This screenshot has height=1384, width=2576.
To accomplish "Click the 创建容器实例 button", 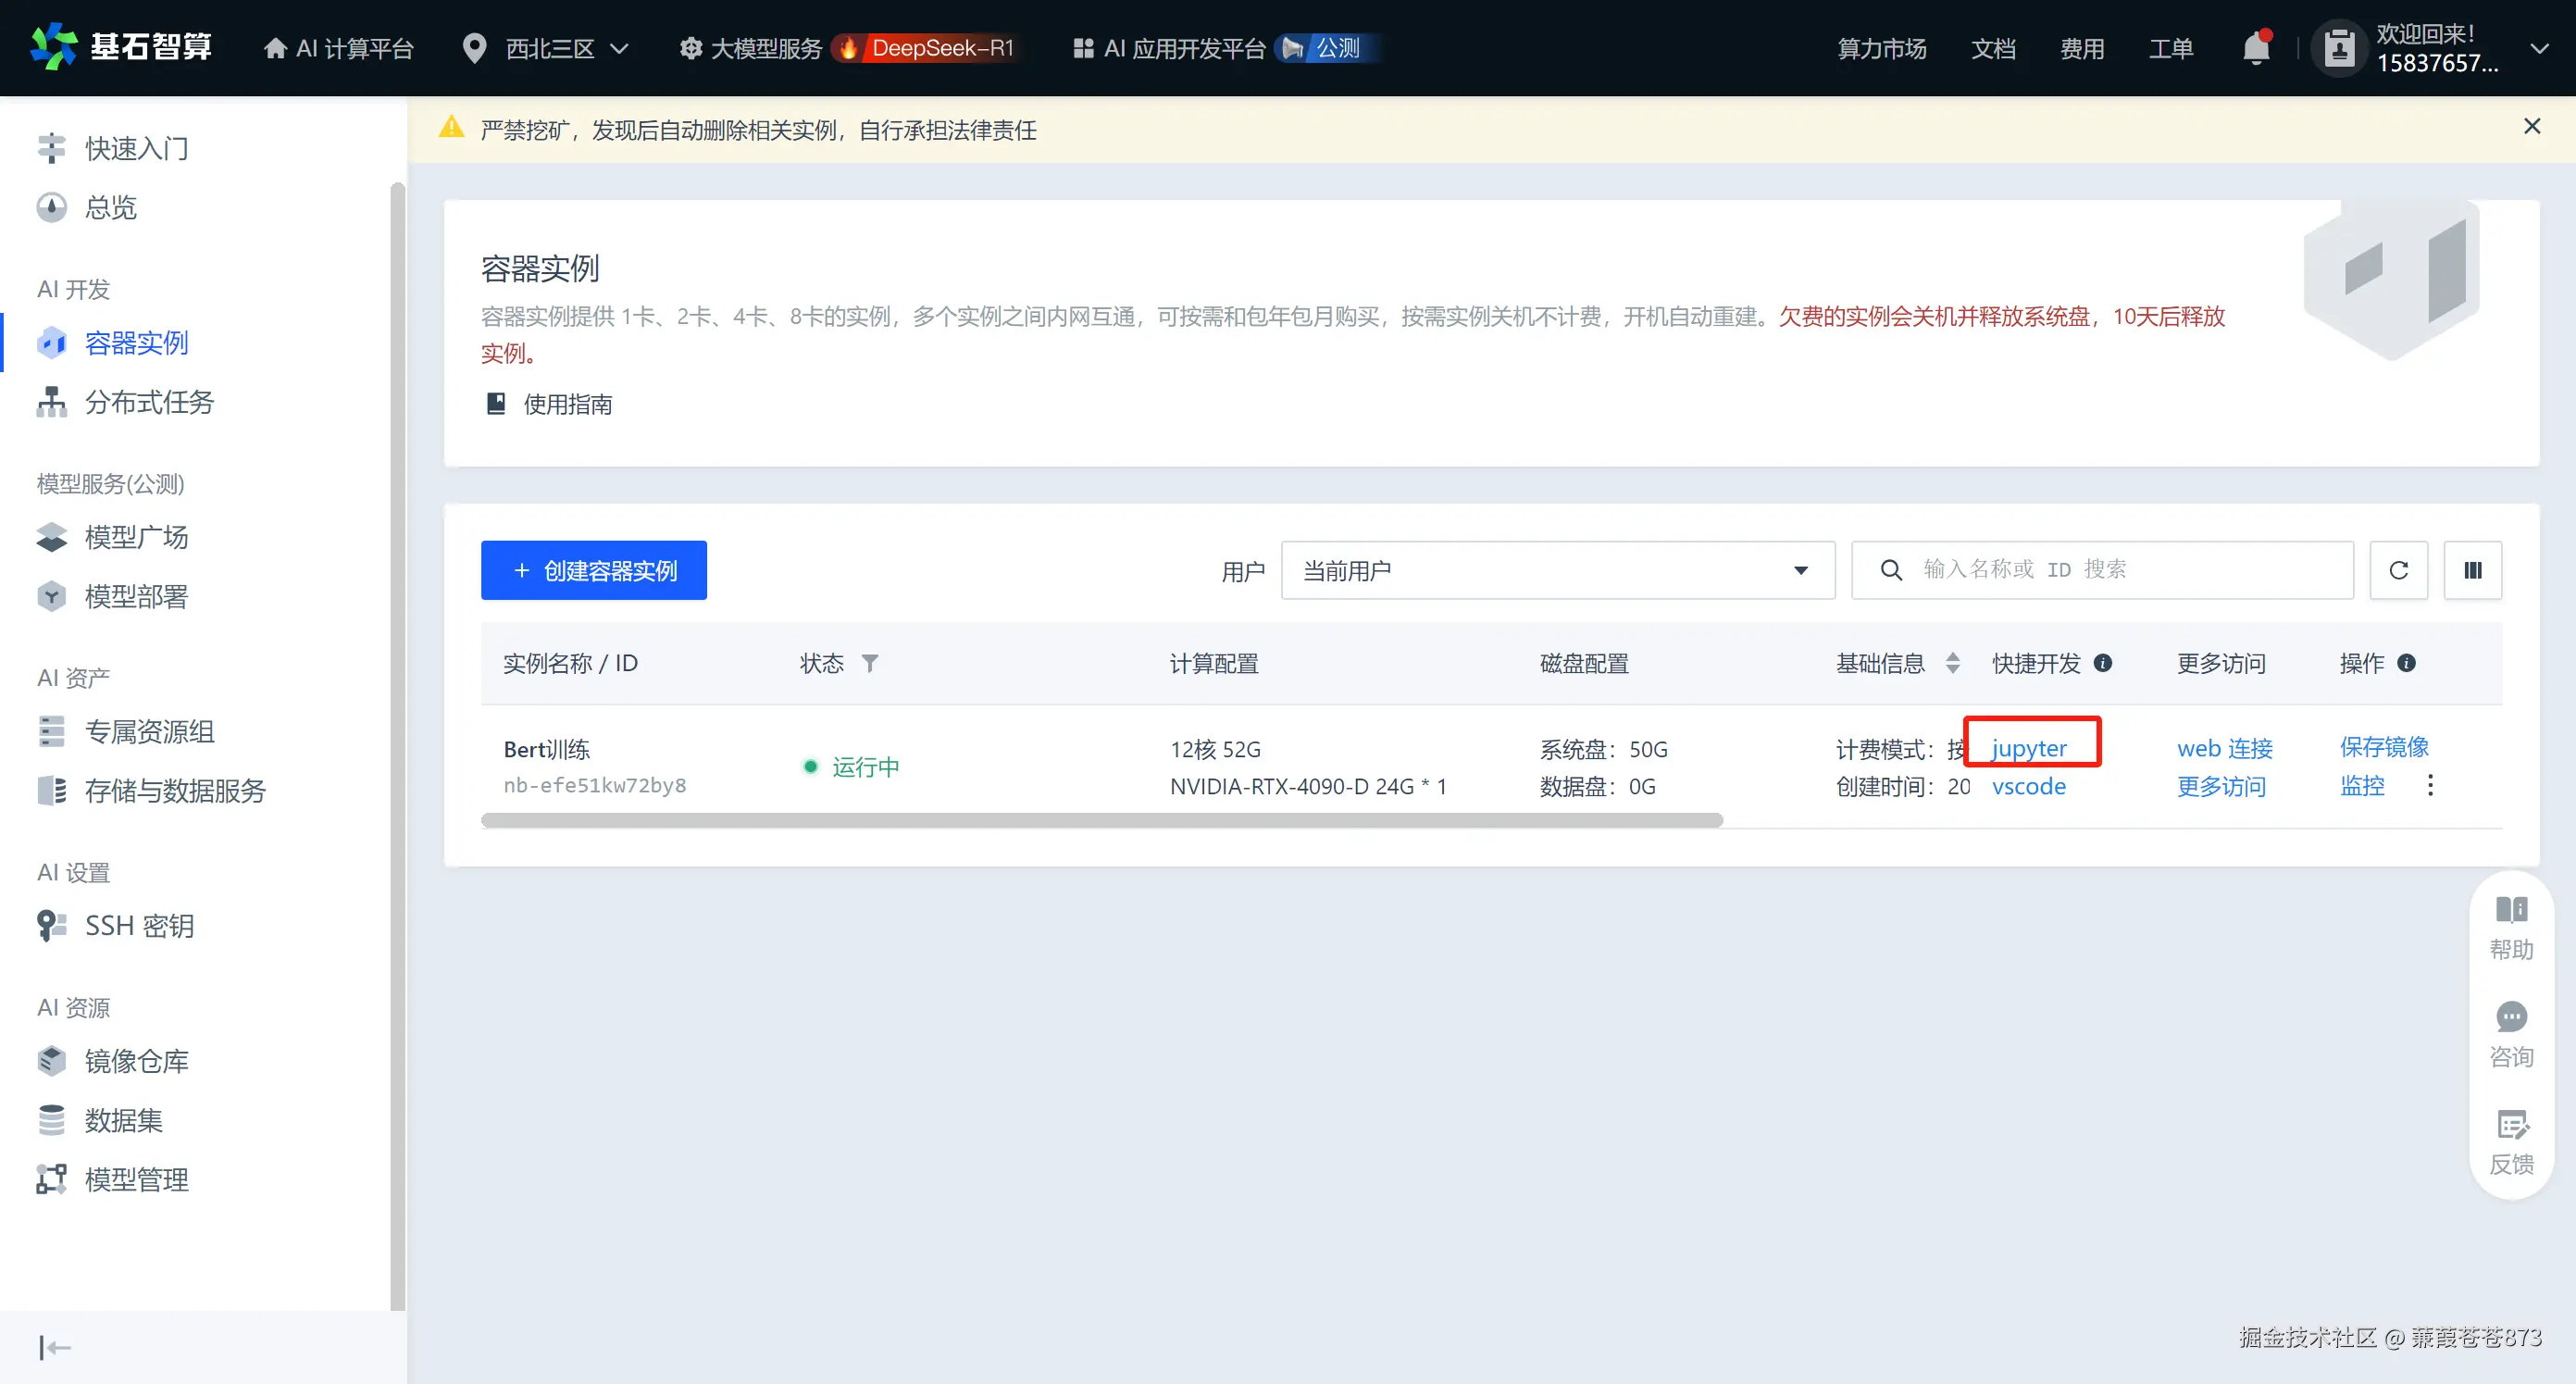I will 593,570.
